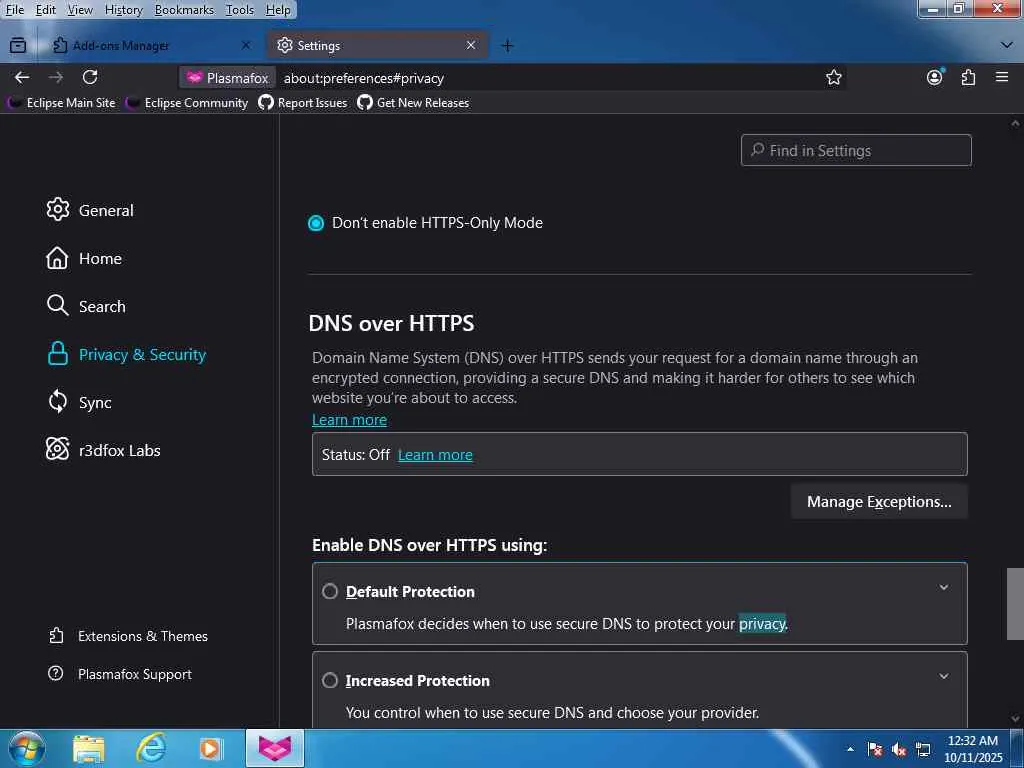Open the tab overview button left of tabs
The image size is (1024, 768).
point(18,46)
